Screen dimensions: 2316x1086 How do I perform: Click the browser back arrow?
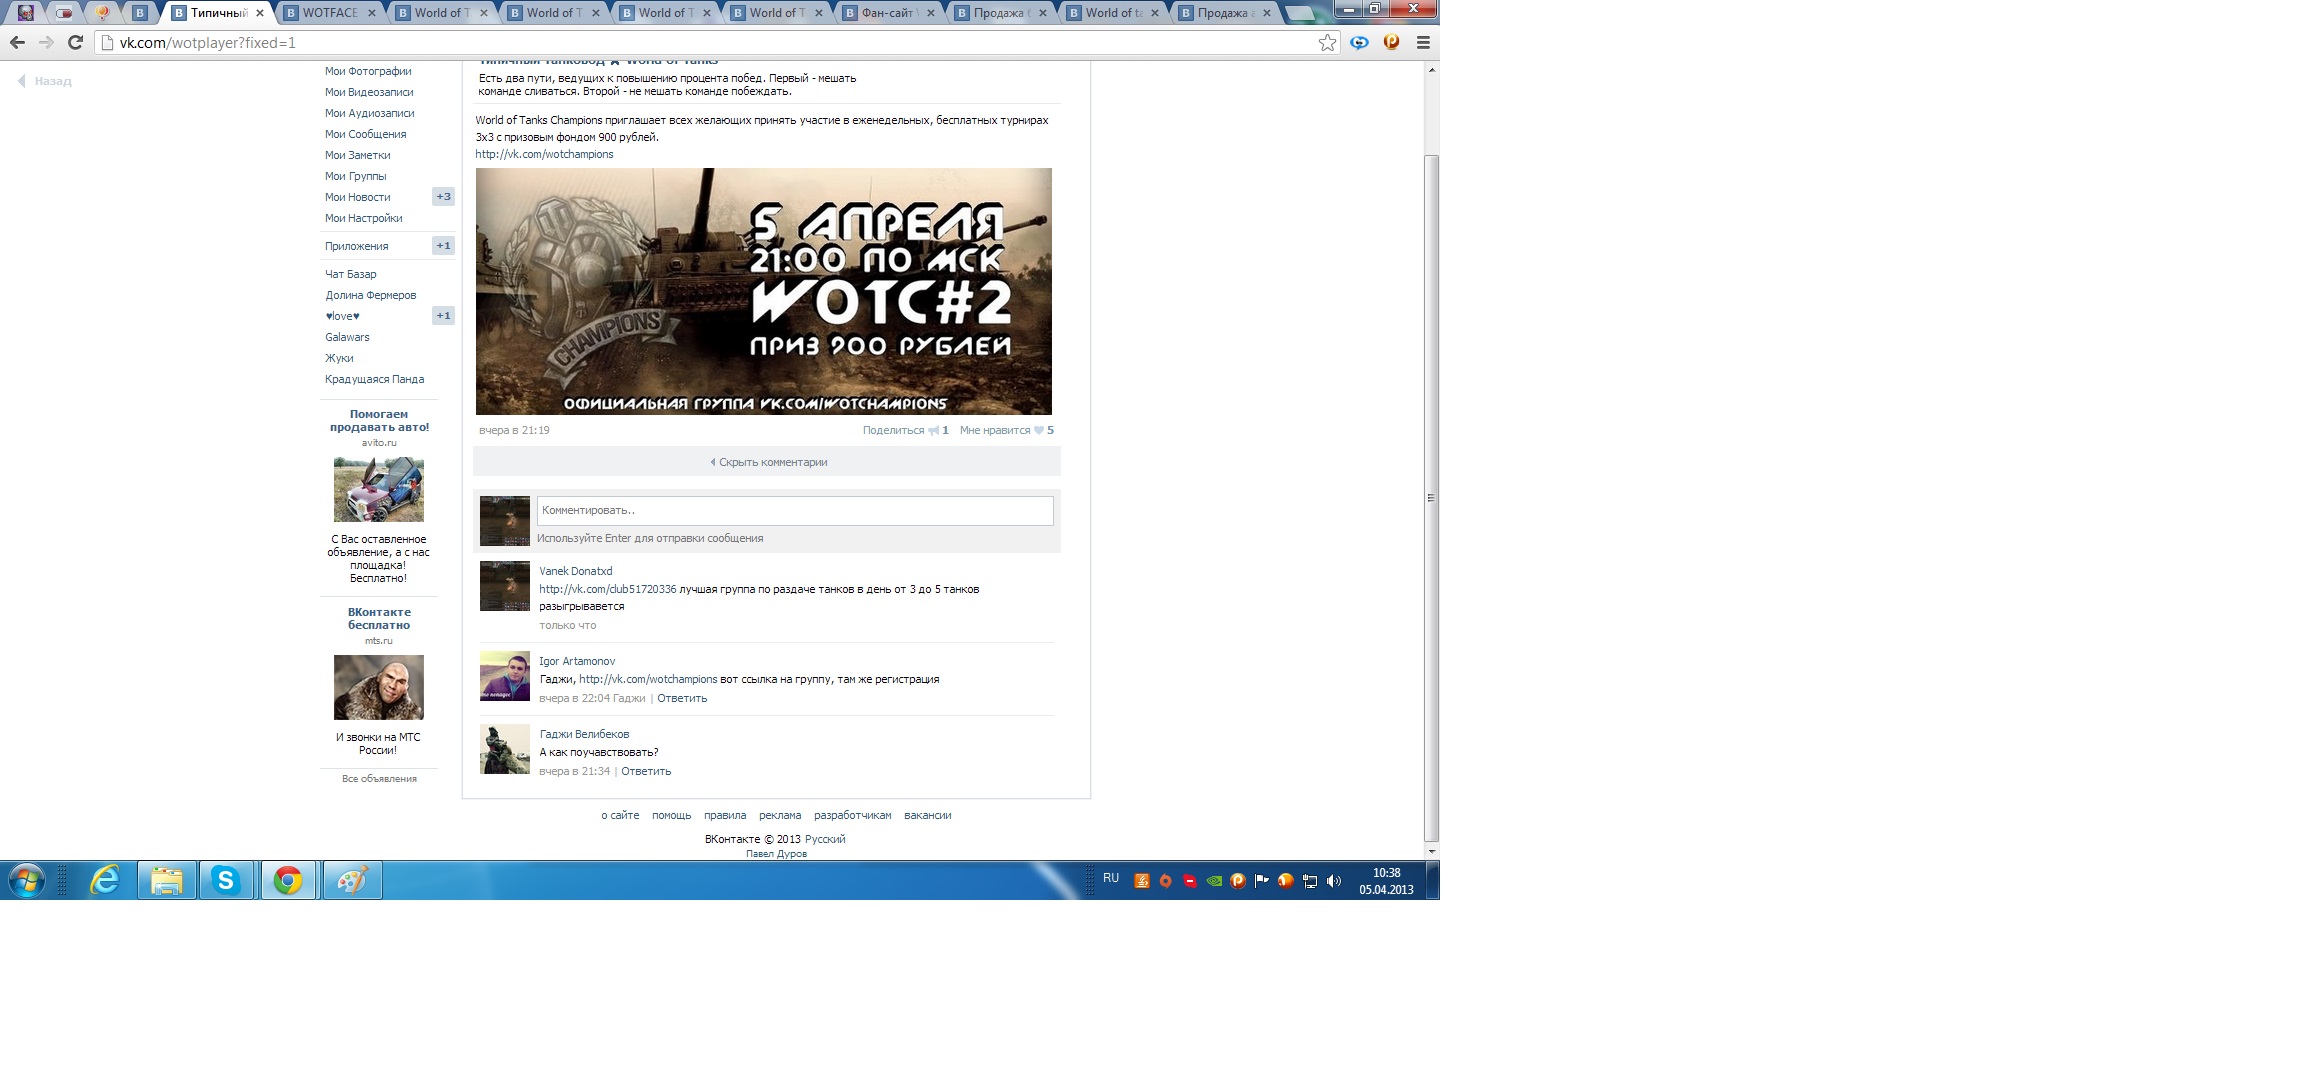click(17, 42)
